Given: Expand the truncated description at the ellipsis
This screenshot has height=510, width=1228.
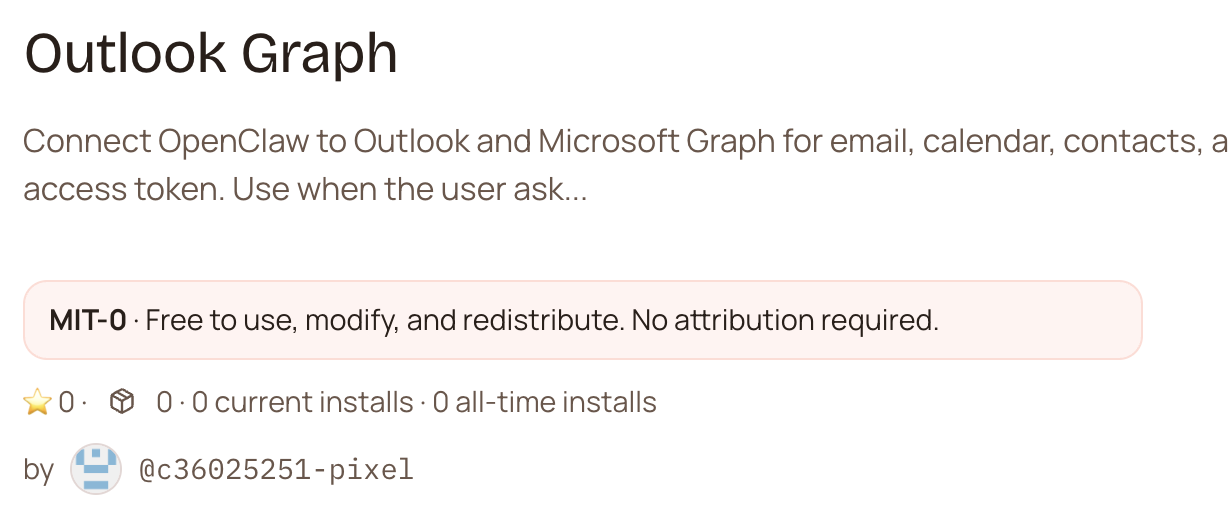Looking at the screenshot, I should [575, 189].
